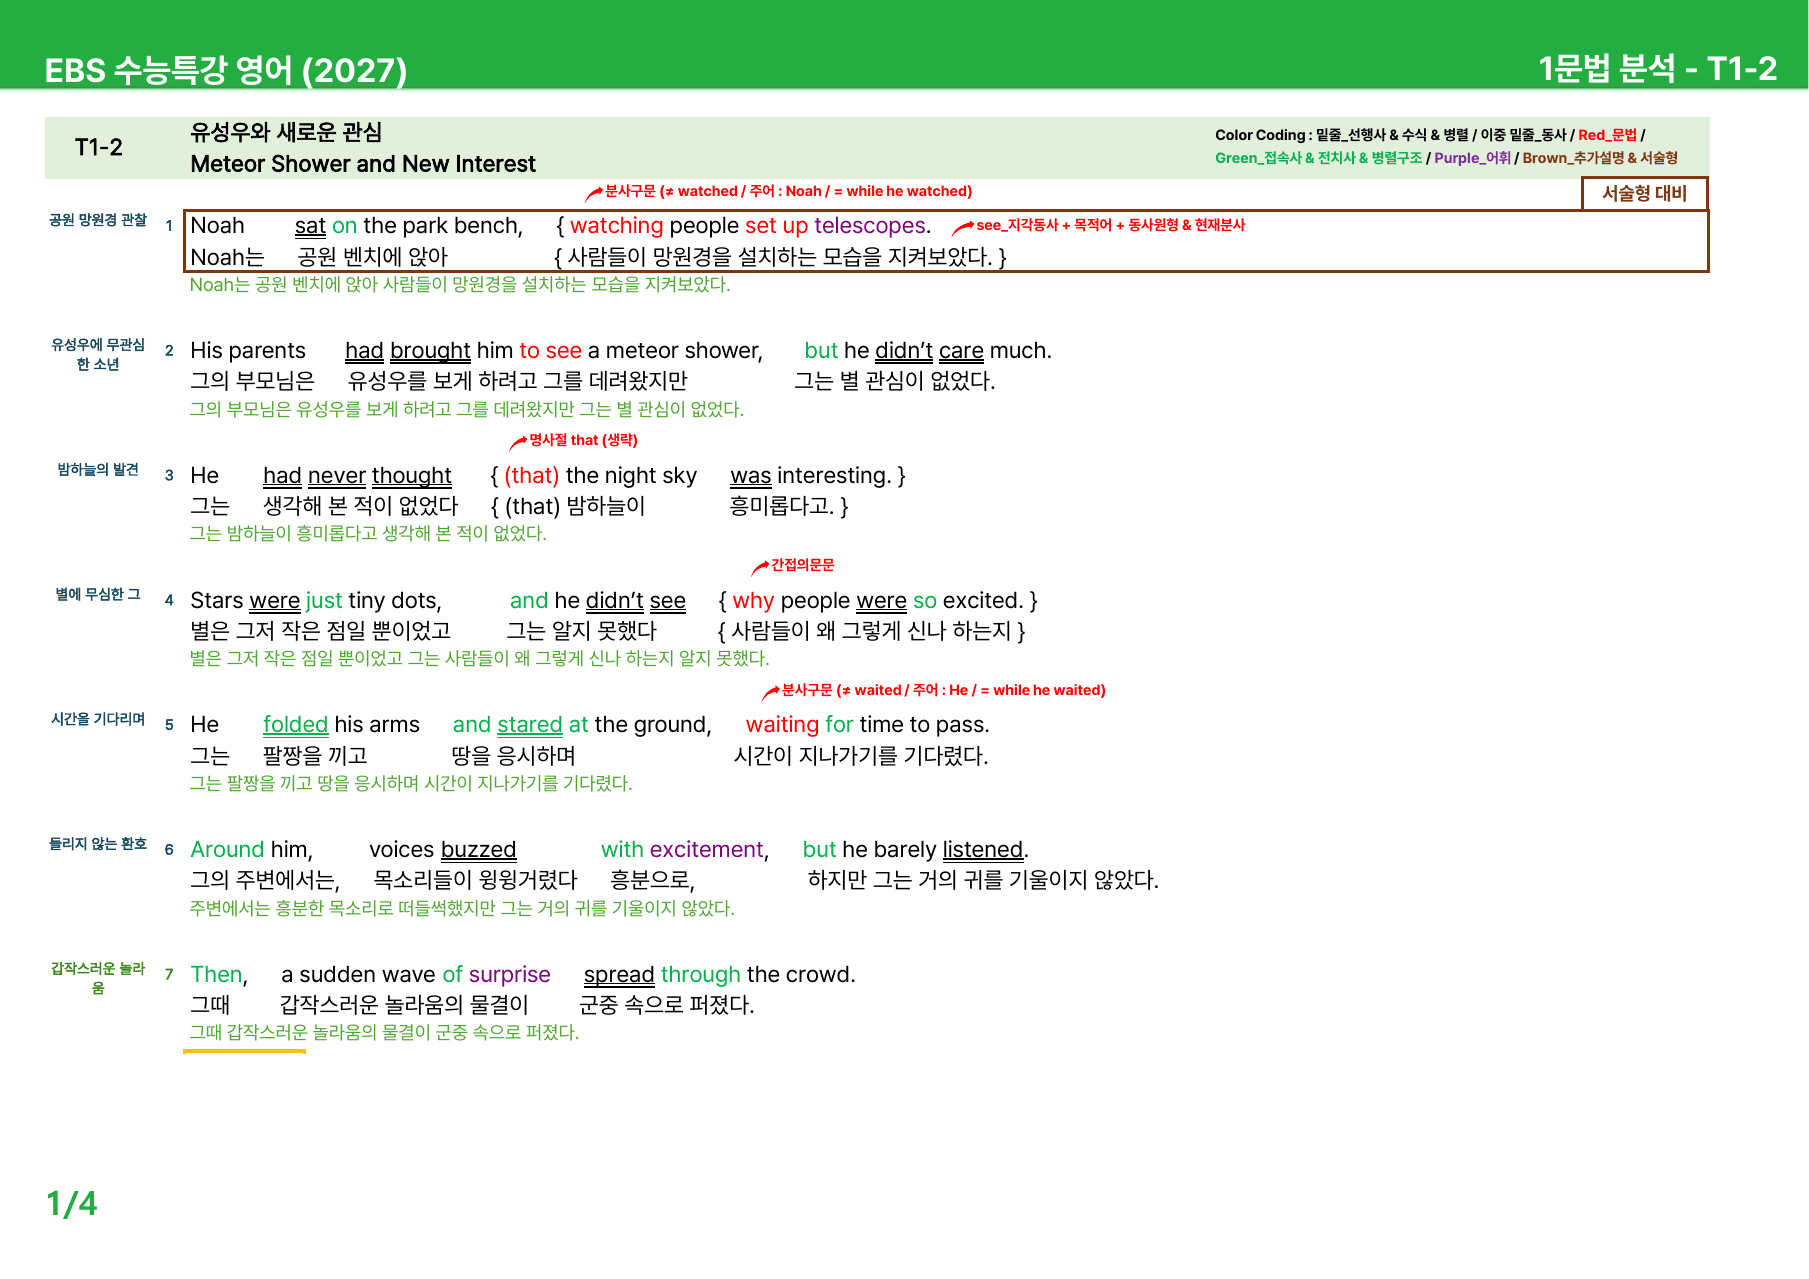Click the purple legend 'Purple_어휘'
Image resolution: width=1809 pixels, height=1279 pixels.
pyautogui.click(x=1472, y=158)
